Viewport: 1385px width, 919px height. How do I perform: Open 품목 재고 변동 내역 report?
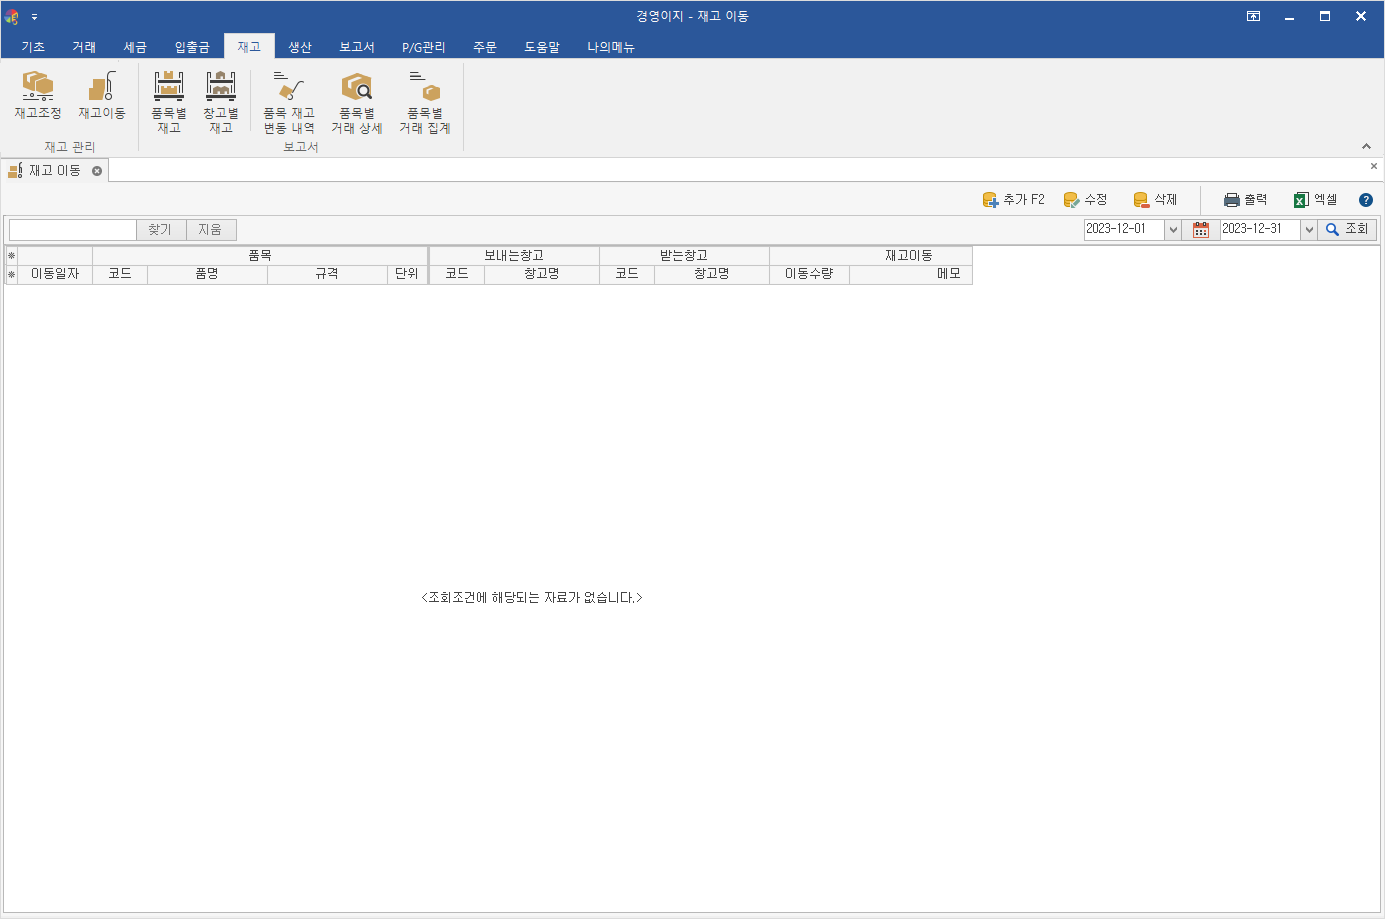click(289, 102)
